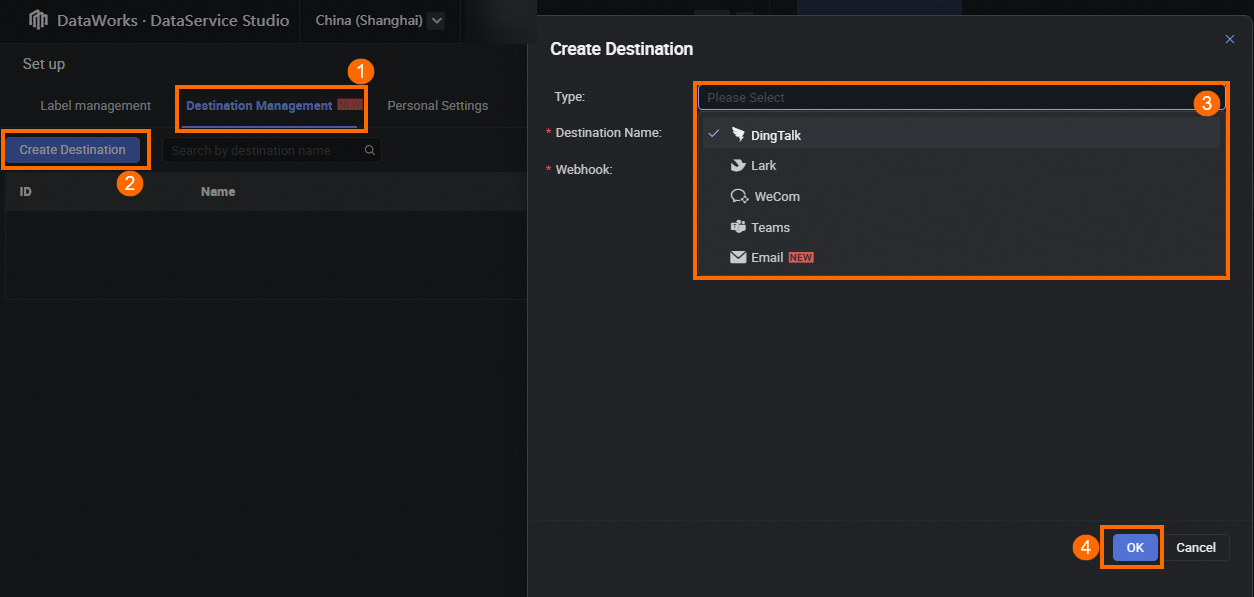
Task: Click the Set up heading
Action: point(44,64)
